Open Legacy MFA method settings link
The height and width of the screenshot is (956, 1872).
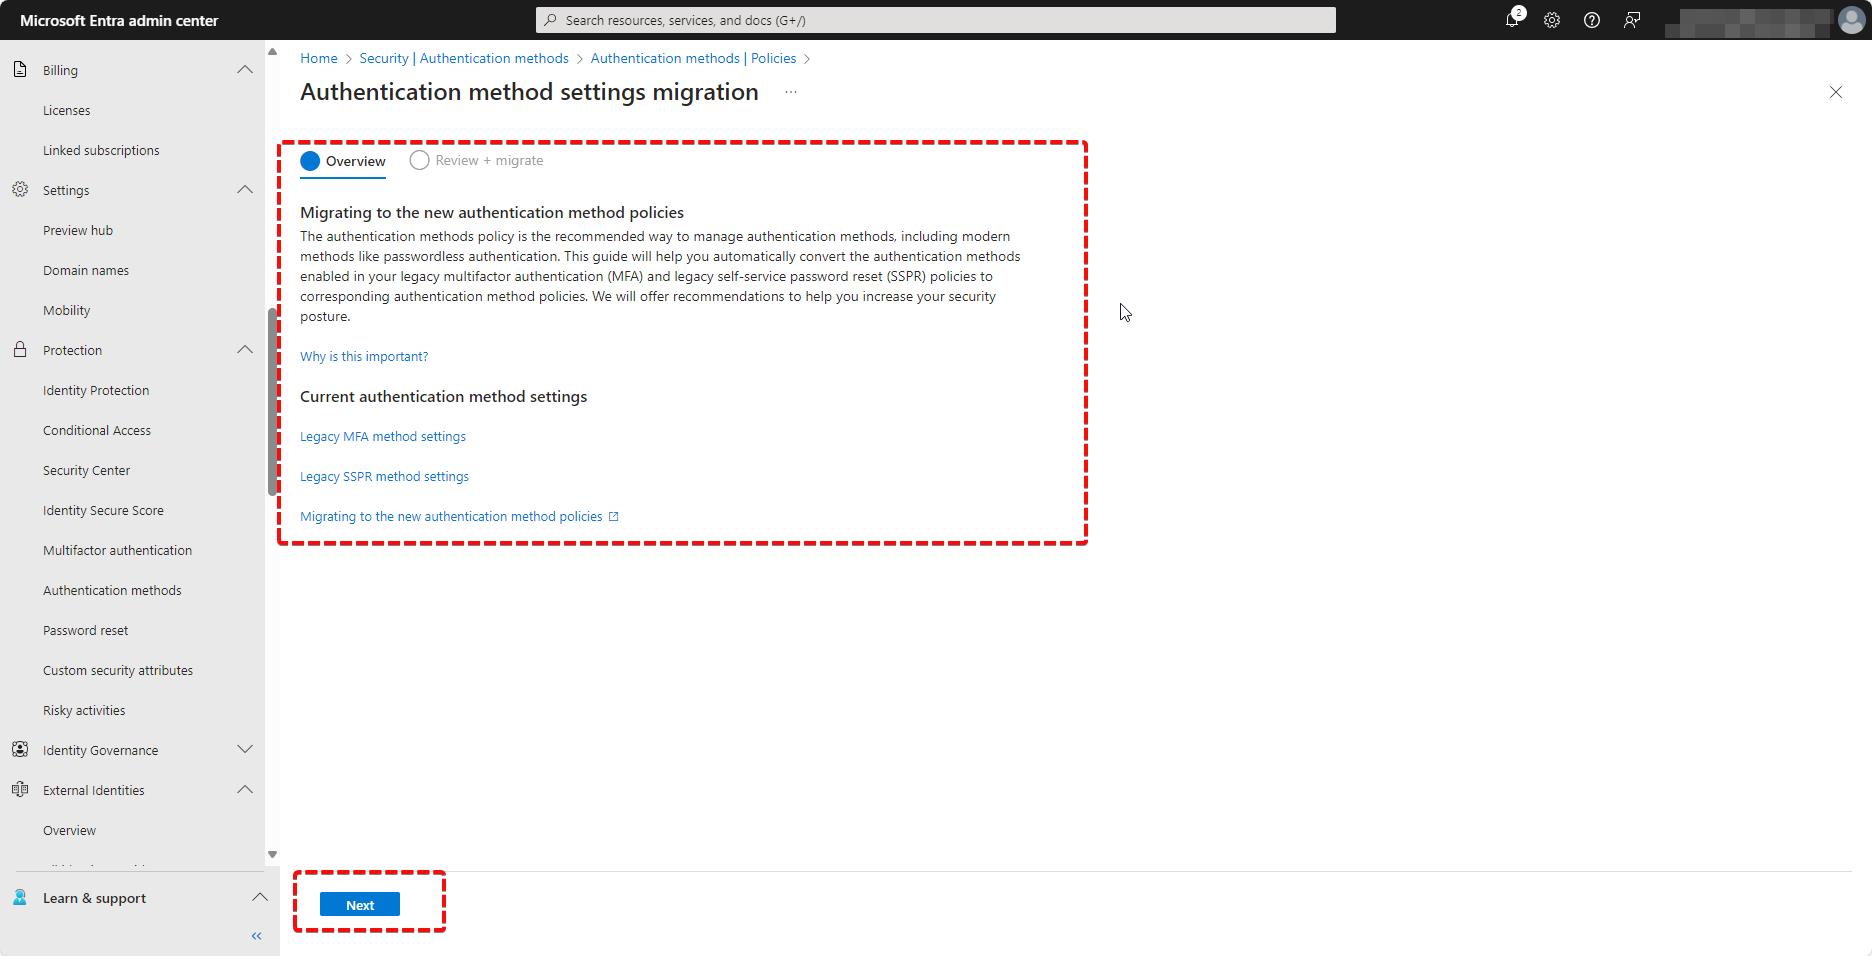pyautogui.click(x=383, y=437)
